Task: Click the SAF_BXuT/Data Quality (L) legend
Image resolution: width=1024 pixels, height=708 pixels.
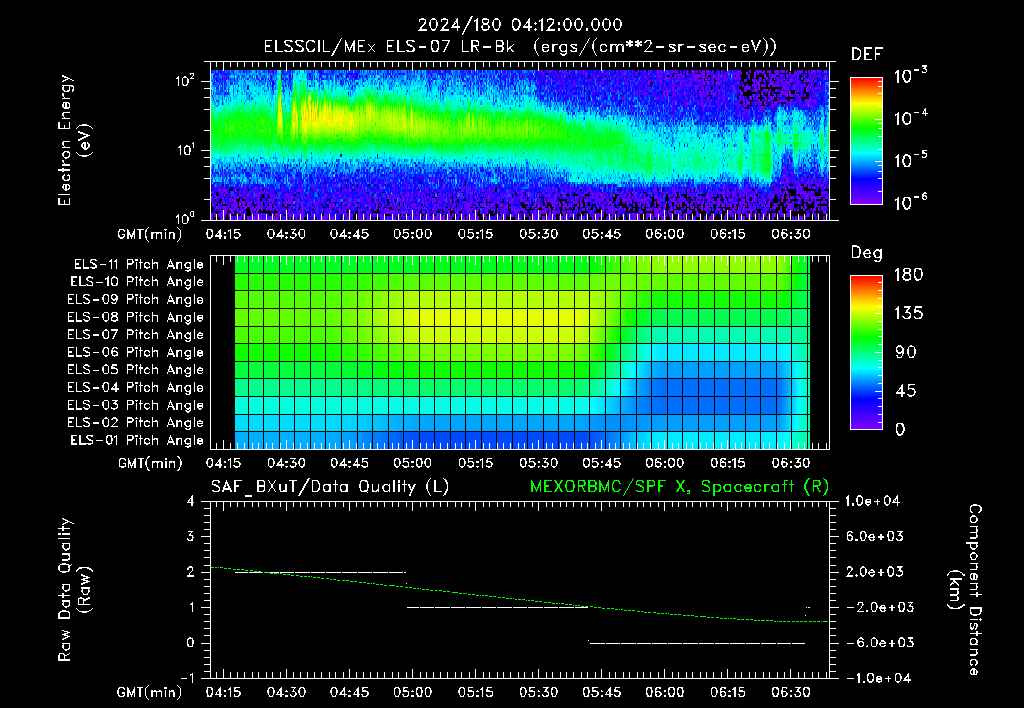Action: click(x=330, y=487)
